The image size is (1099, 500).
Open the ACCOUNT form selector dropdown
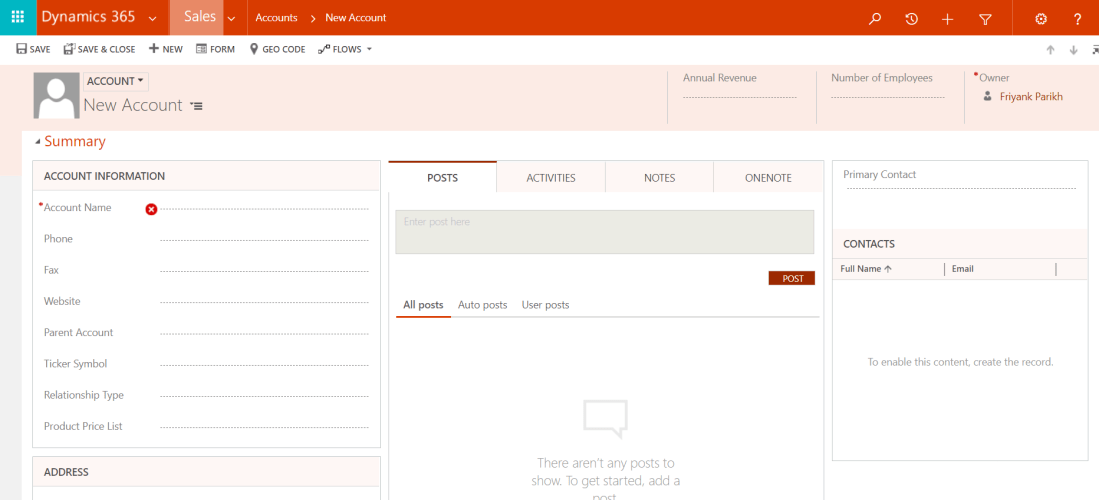click(115, 81)
